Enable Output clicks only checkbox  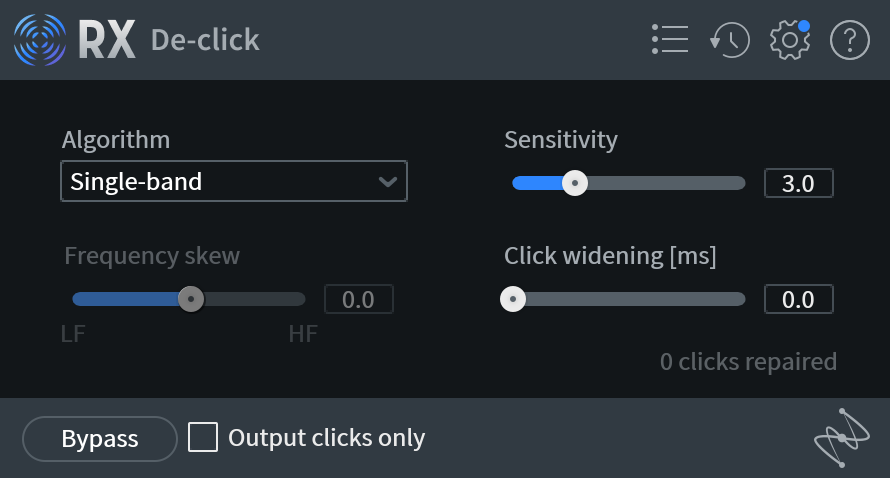203,437
